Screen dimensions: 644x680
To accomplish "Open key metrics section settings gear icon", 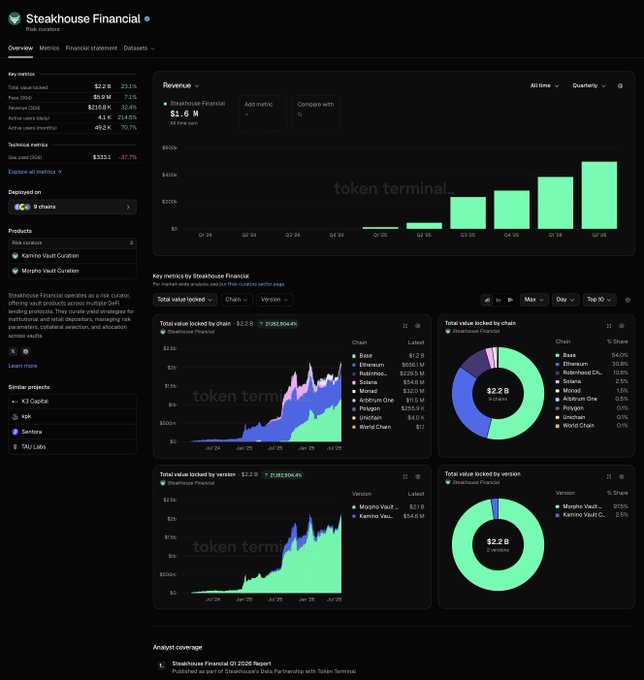I will [x=627, y=300].
